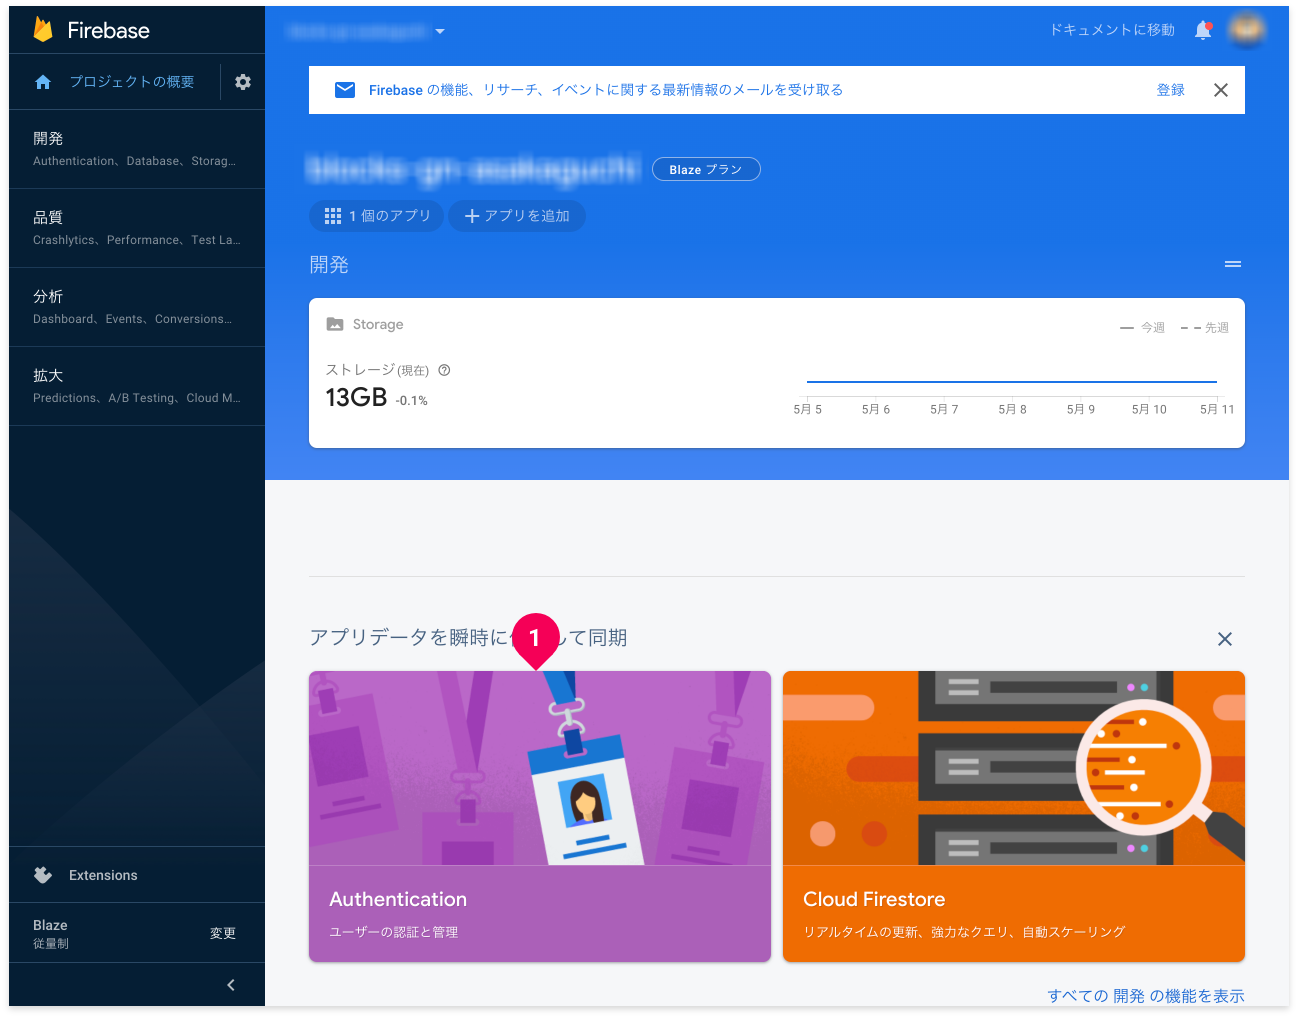The image size is (1298, 1018).
Task: Expand the 開発 sidebar section
Action: (137, 149)
